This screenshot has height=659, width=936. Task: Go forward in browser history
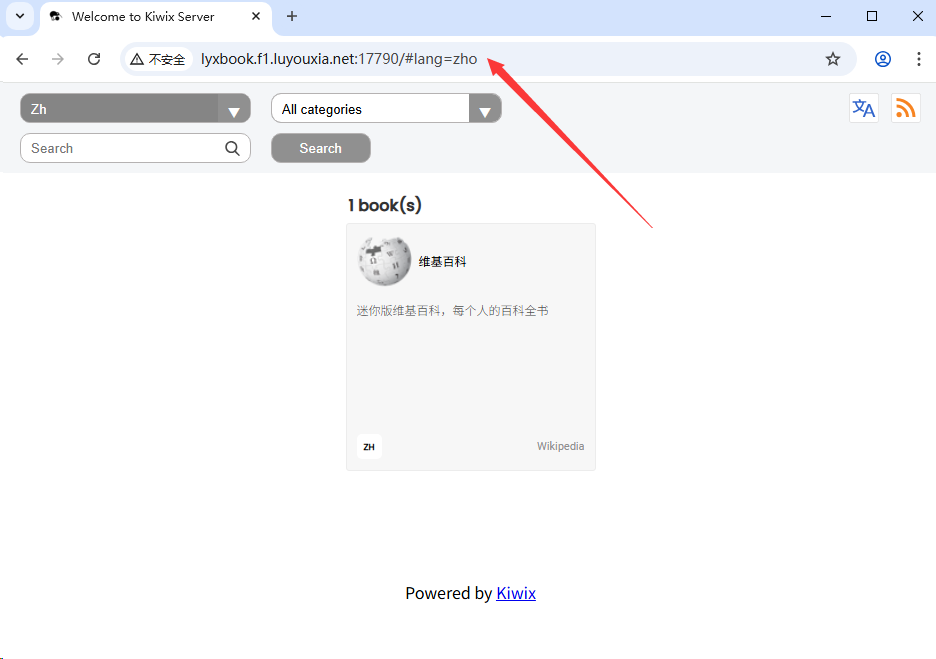[58, 59]
